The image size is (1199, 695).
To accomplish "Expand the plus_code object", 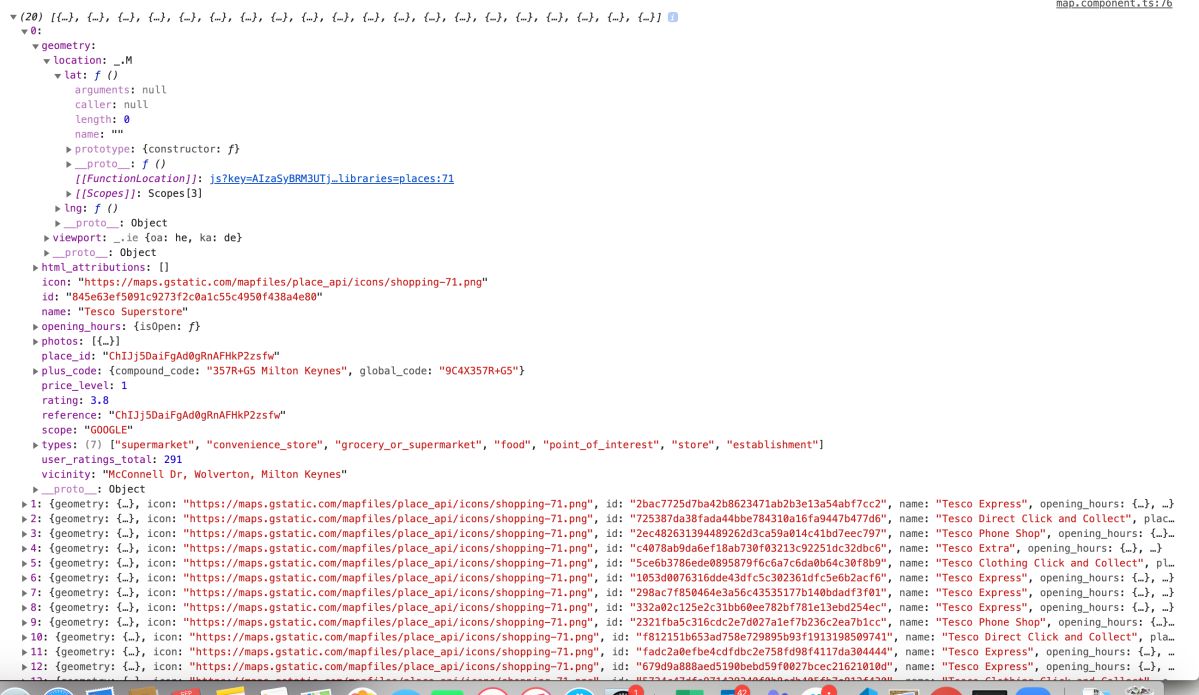I will click(35, 371).
